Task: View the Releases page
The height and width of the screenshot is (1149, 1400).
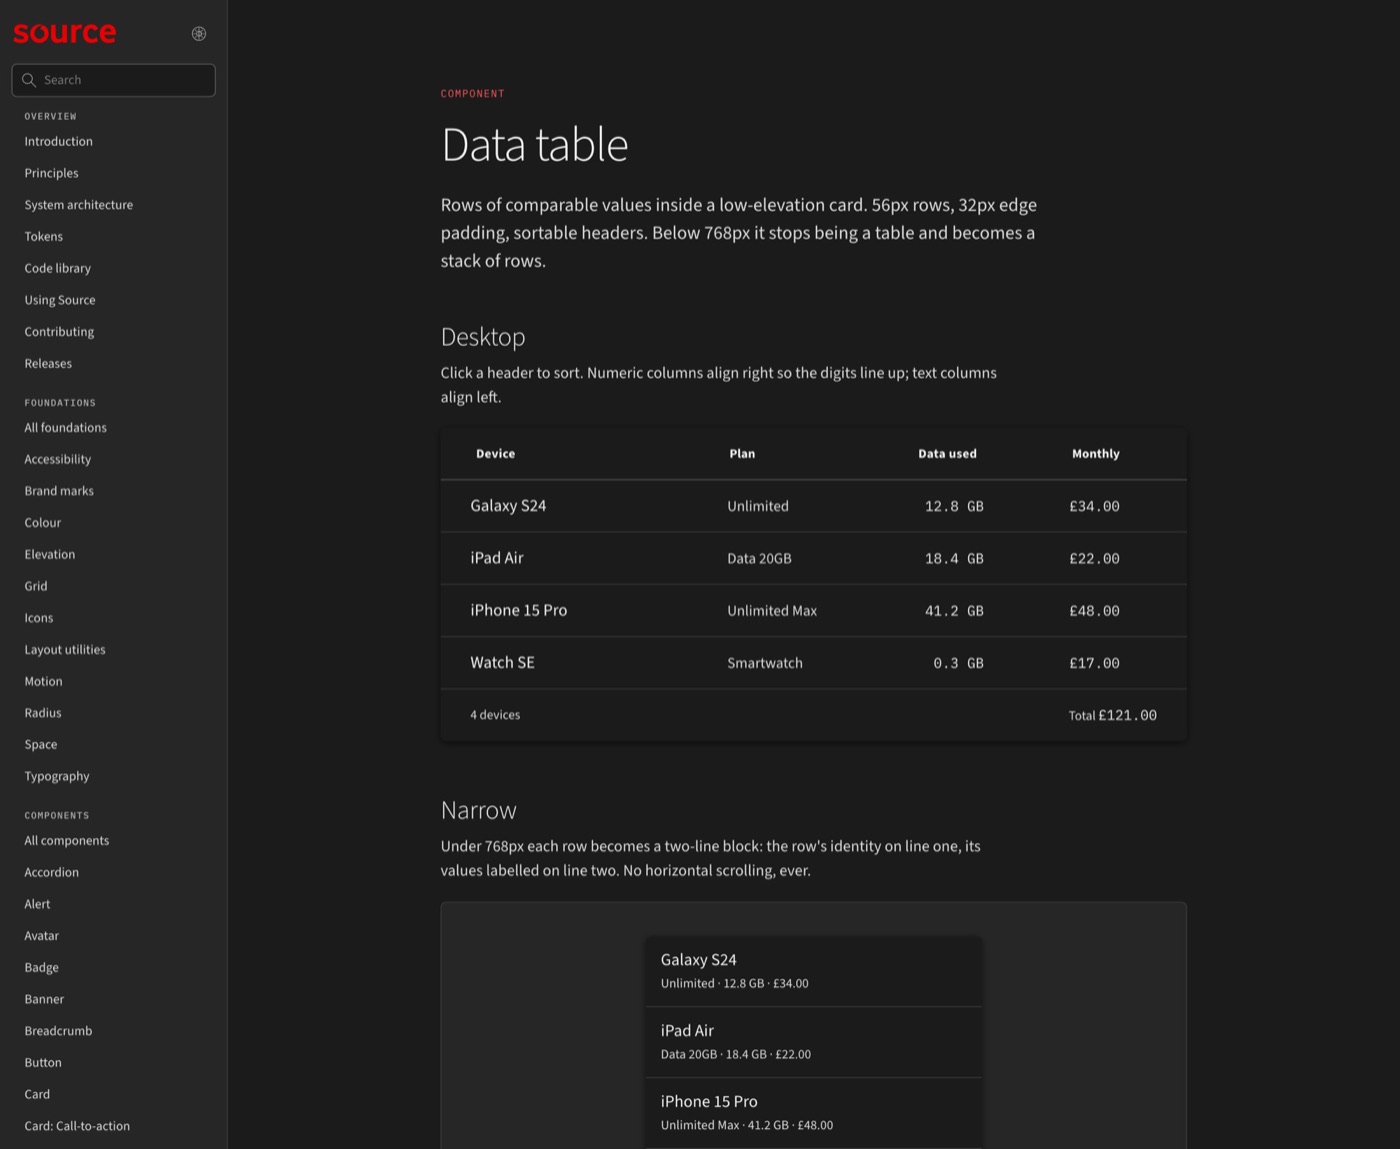Action: tap(48, 364)
